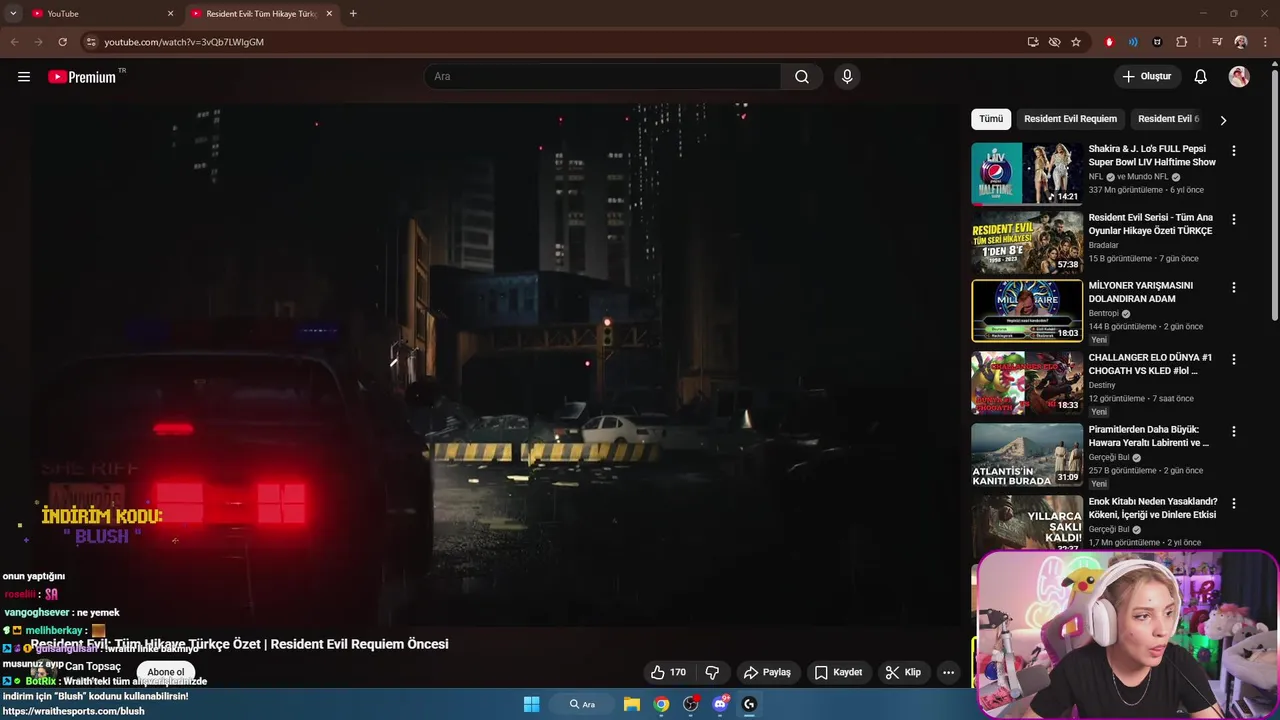
Task: Open options for Enok Kitabı video
Action: click(1233, 503)
